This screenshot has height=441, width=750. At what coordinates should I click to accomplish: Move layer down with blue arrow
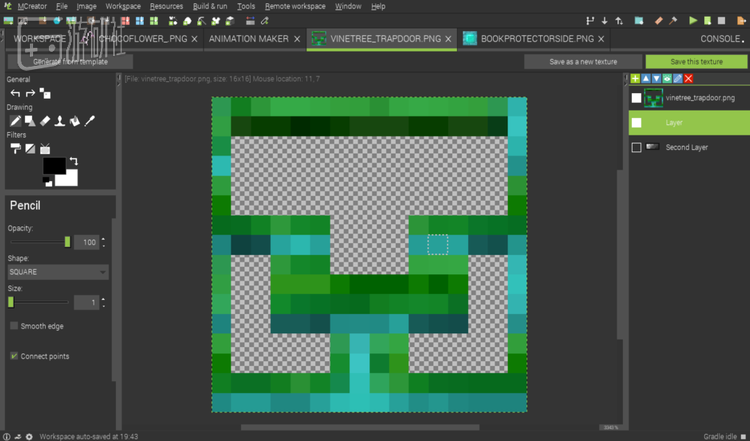(x=656, y=78)
